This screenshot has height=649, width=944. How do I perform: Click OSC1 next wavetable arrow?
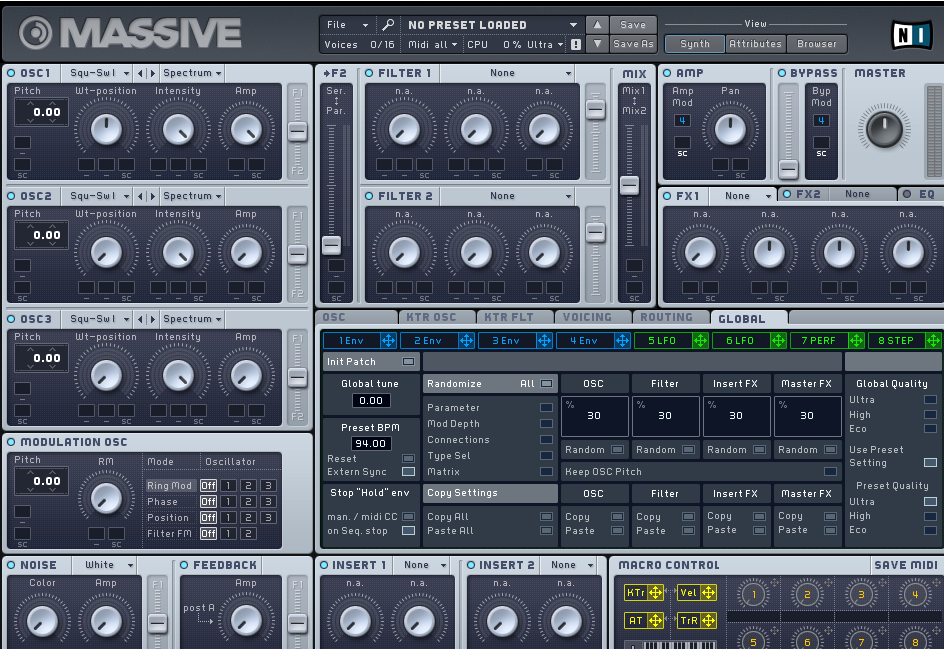(x=152, y=73)
